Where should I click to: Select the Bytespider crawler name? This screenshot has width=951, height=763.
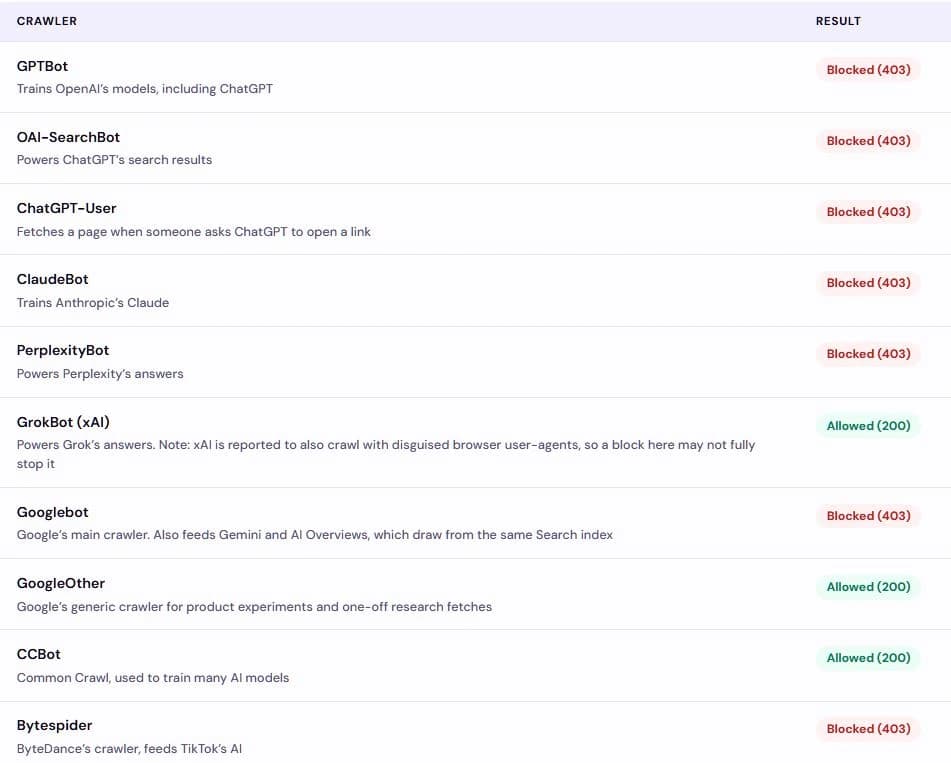click(55, 725)
